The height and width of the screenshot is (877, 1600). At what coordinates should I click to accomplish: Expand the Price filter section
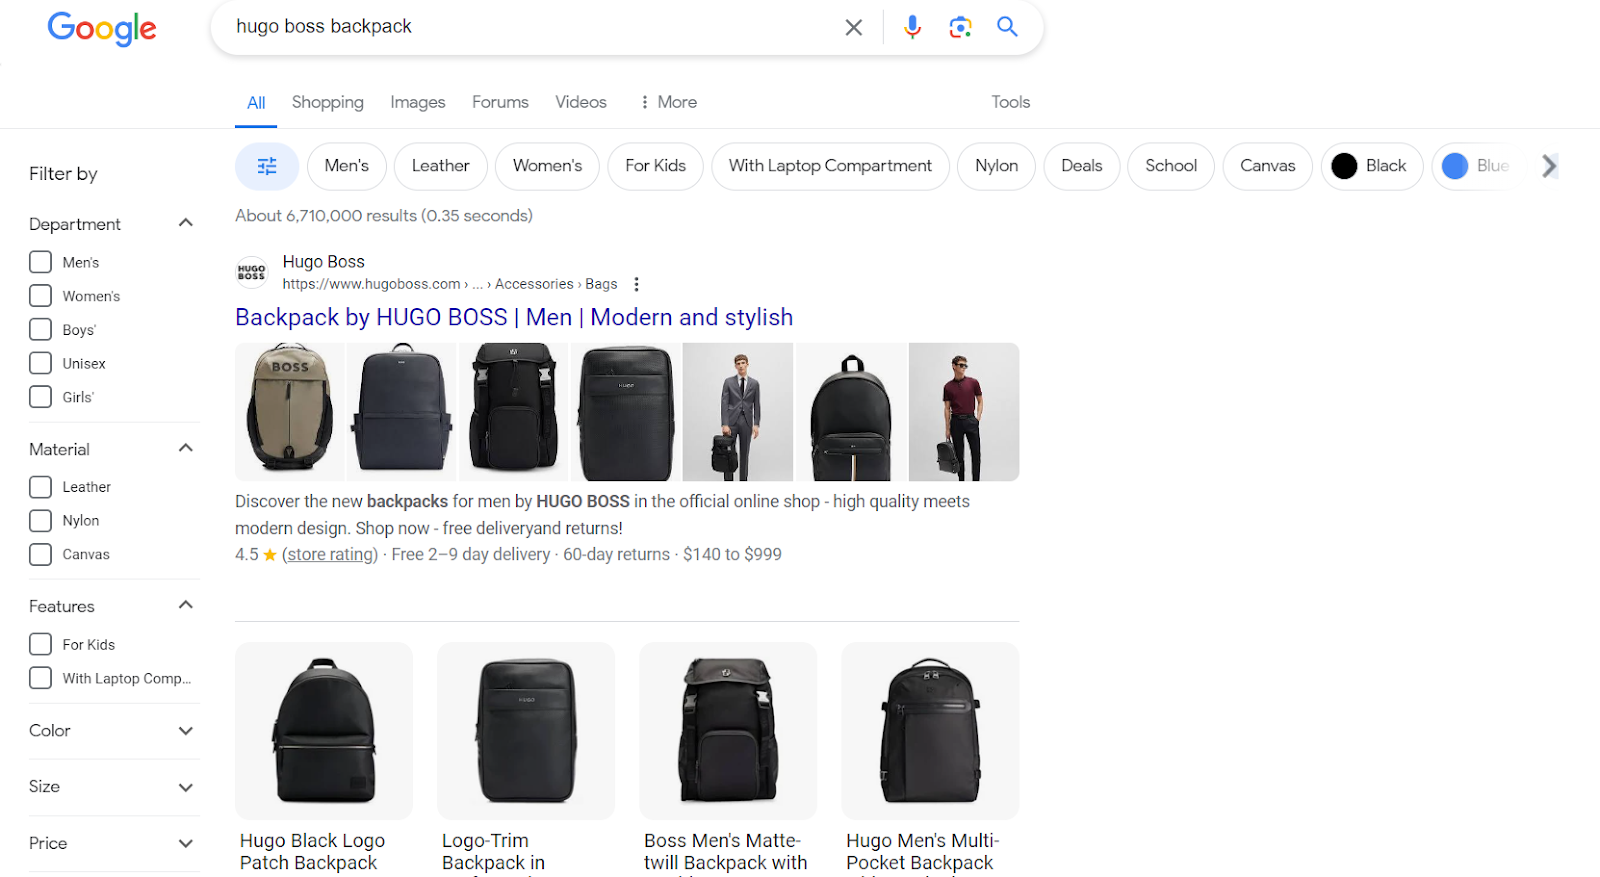[185, 844]
